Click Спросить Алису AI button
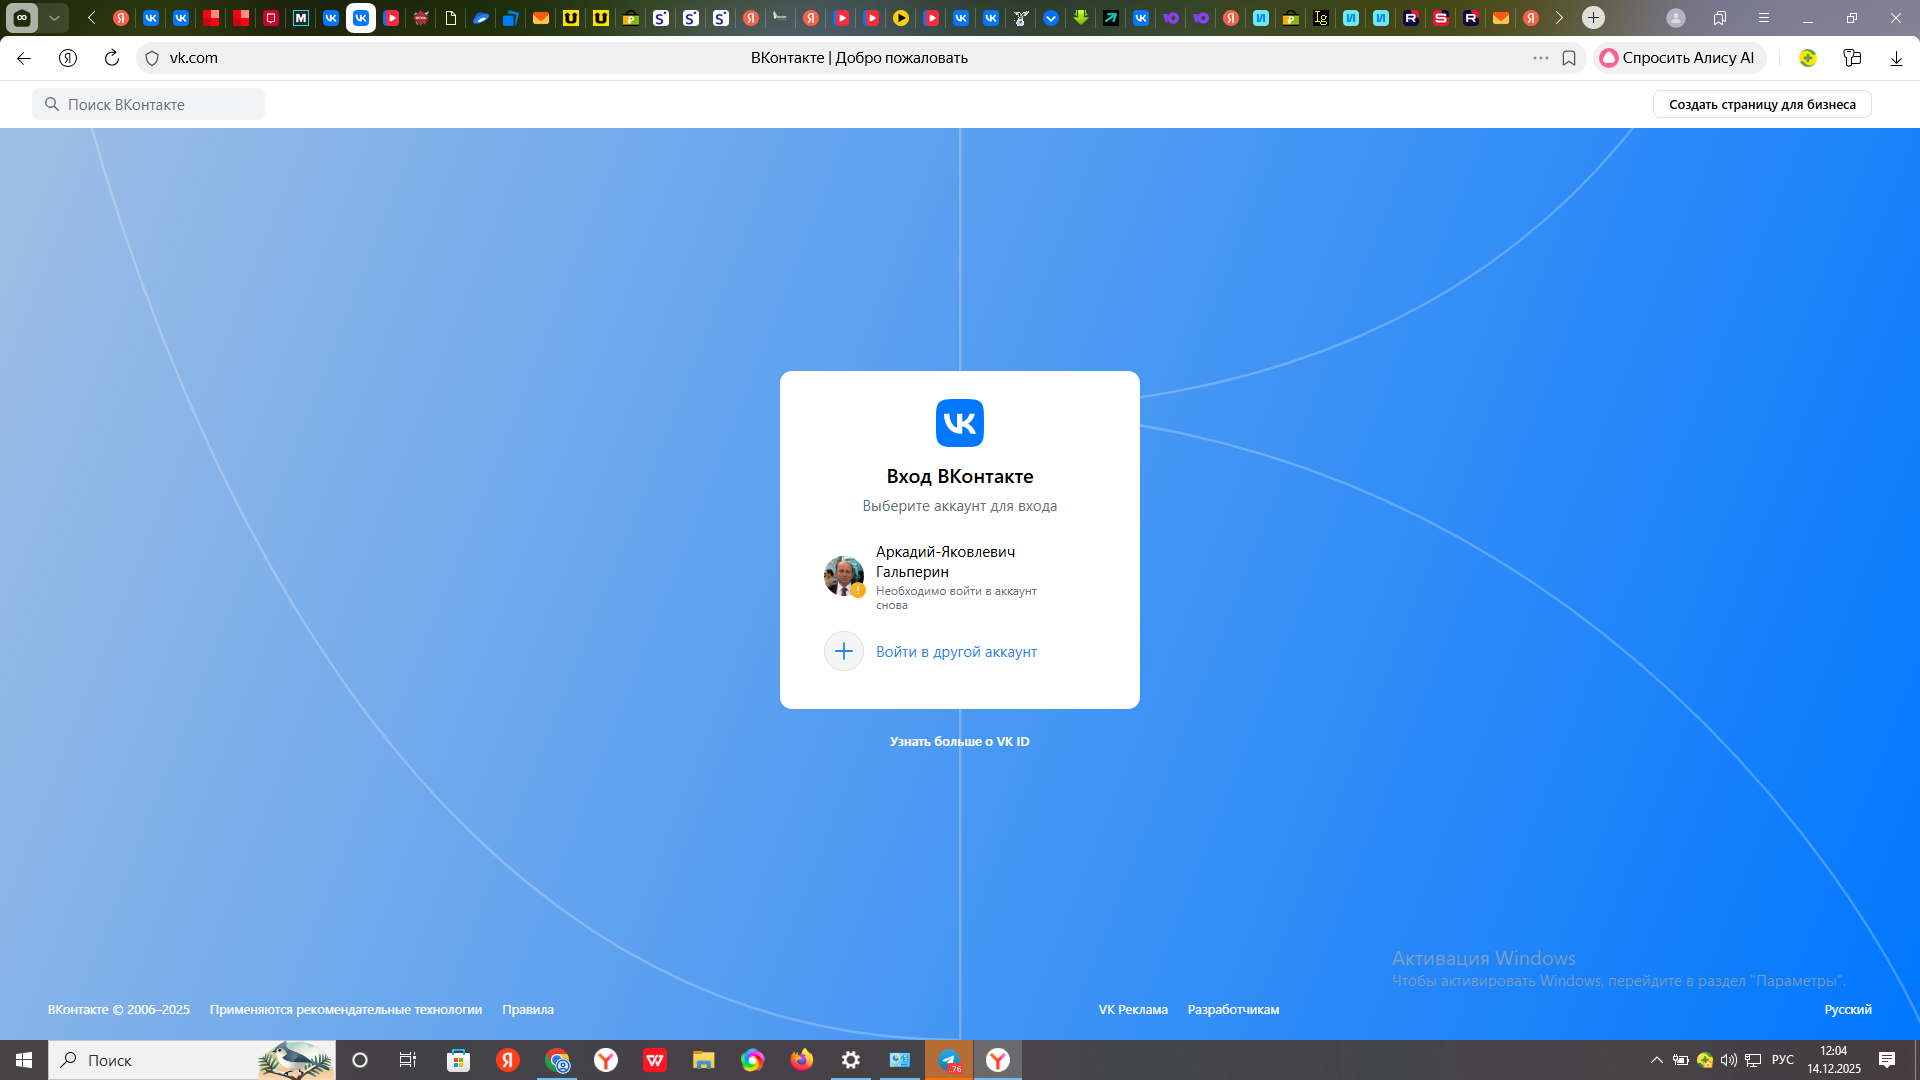The image size is (1920, 1080). tap(1678, 58)
